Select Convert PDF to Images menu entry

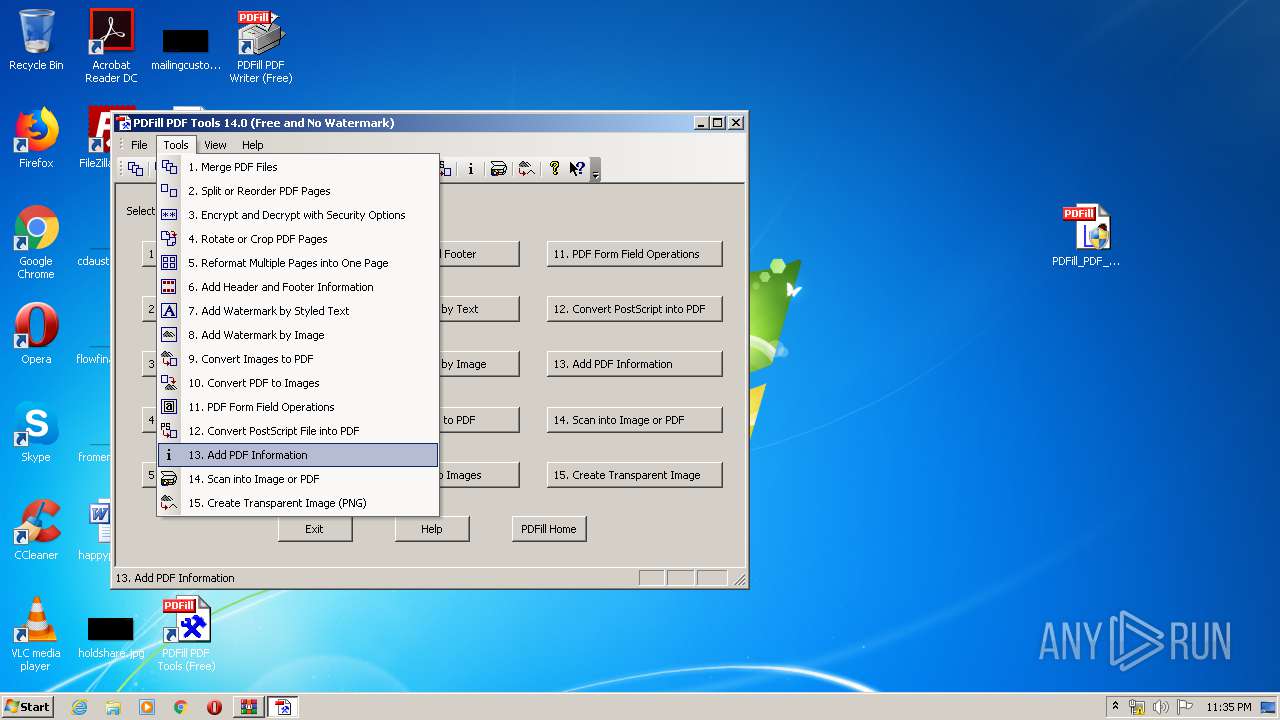[x=298, y=383]
